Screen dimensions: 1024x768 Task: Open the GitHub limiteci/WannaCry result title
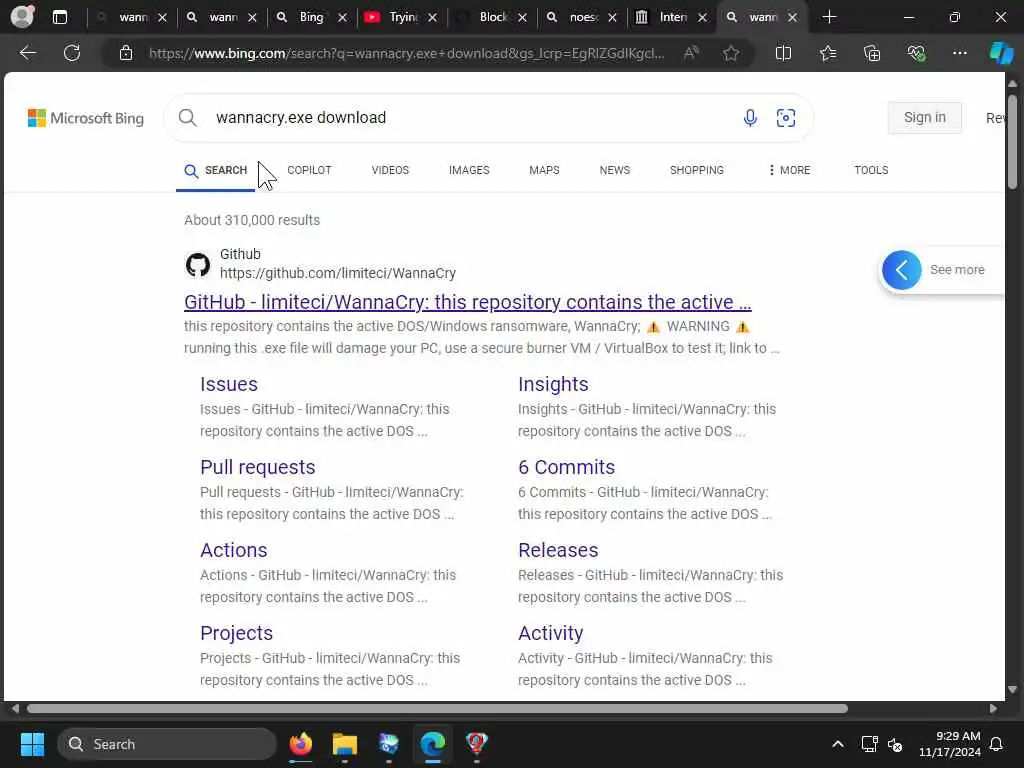468,302
